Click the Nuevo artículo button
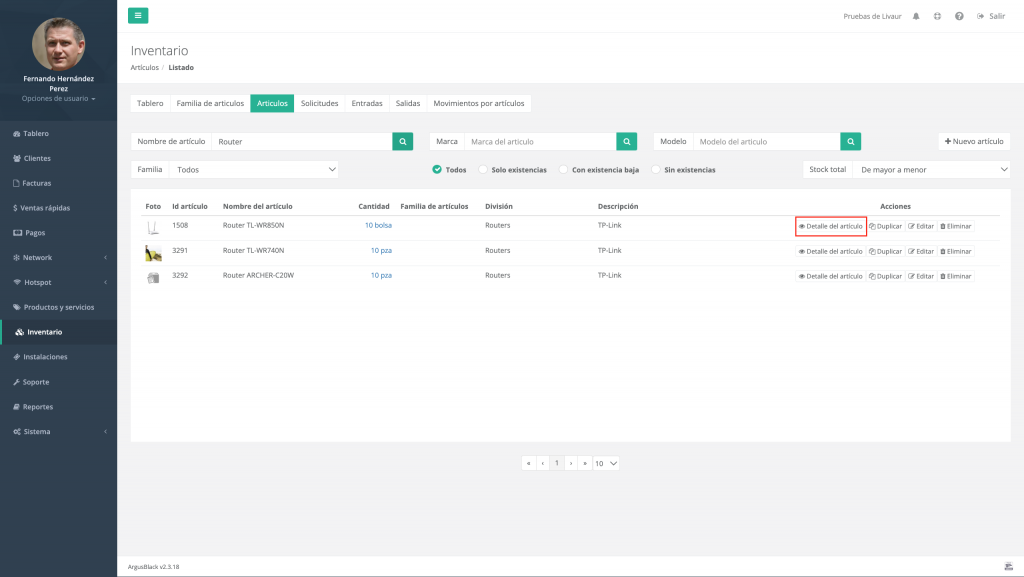Screen dimensions: 1024x577 click(974, 142)
